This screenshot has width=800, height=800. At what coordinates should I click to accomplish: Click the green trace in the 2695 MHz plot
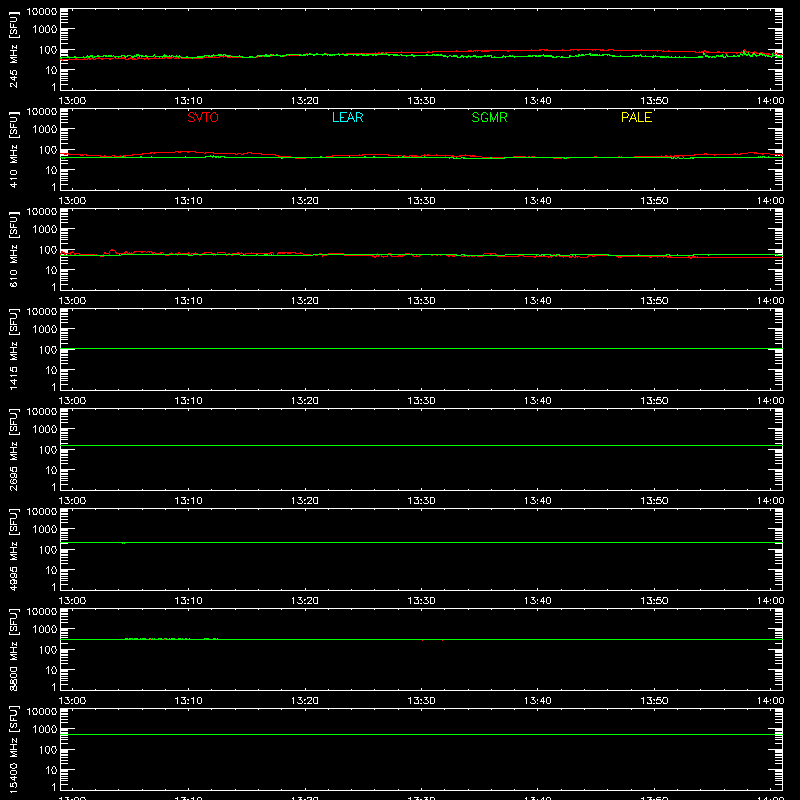(x=421, y=445)
